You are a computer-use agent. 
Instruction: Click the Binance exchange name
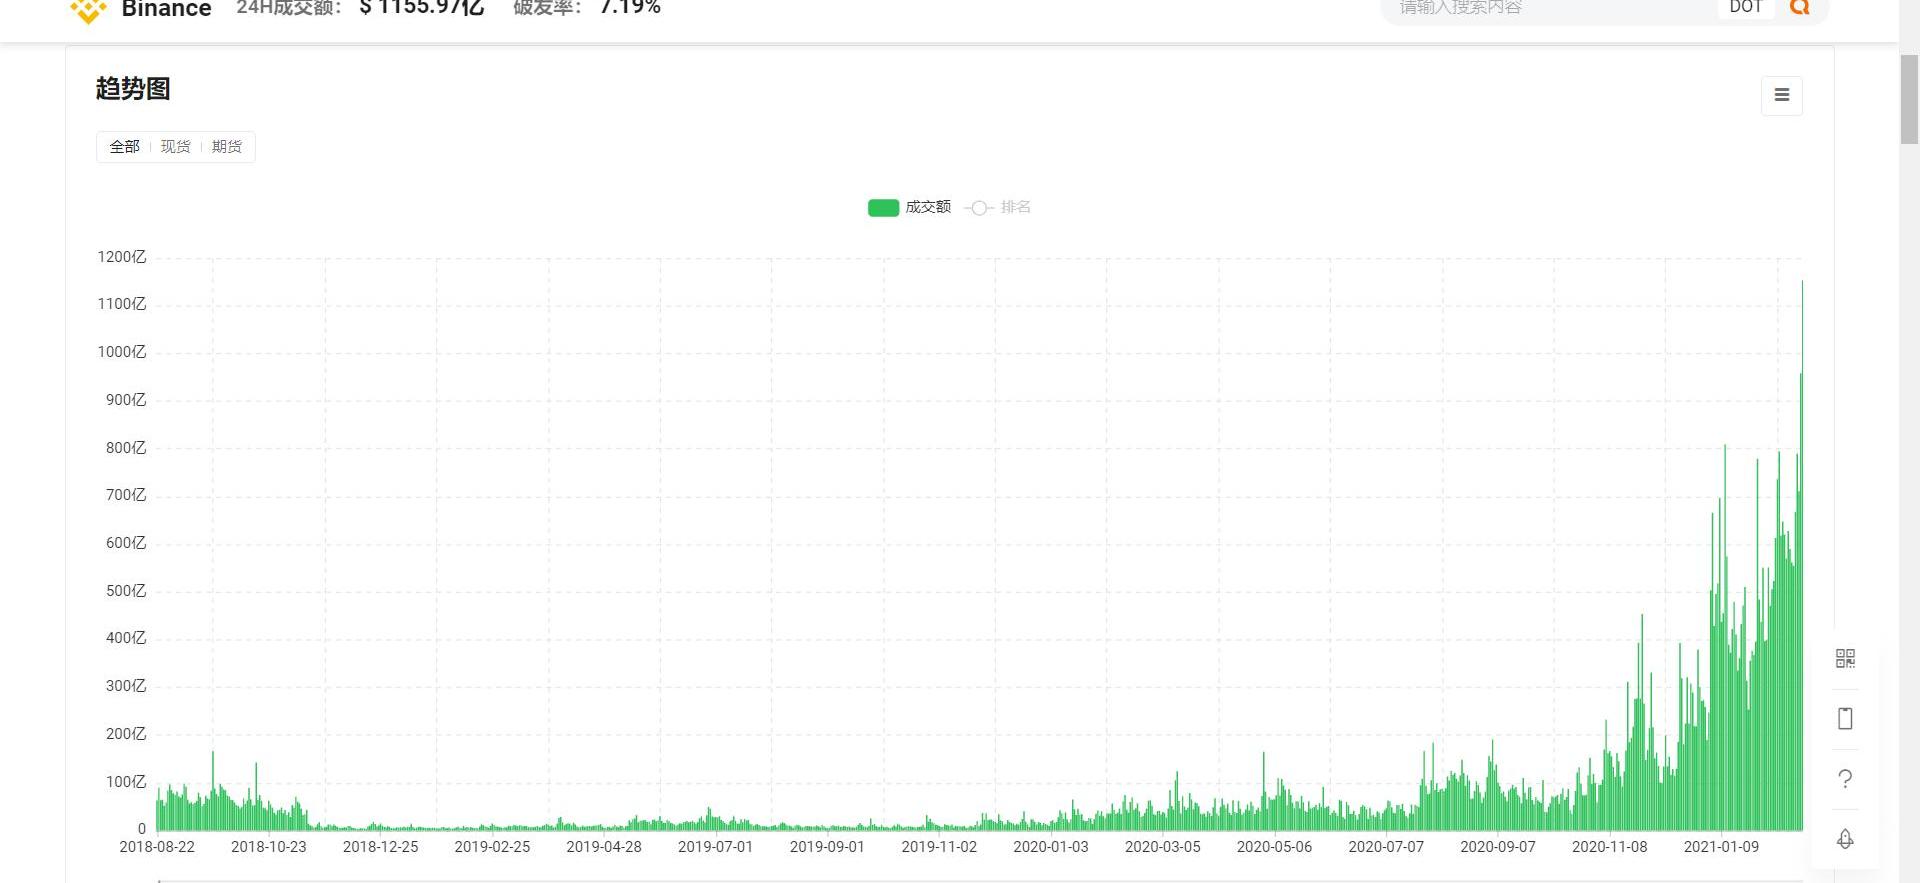pyautogui.click(x=166, y=10)
